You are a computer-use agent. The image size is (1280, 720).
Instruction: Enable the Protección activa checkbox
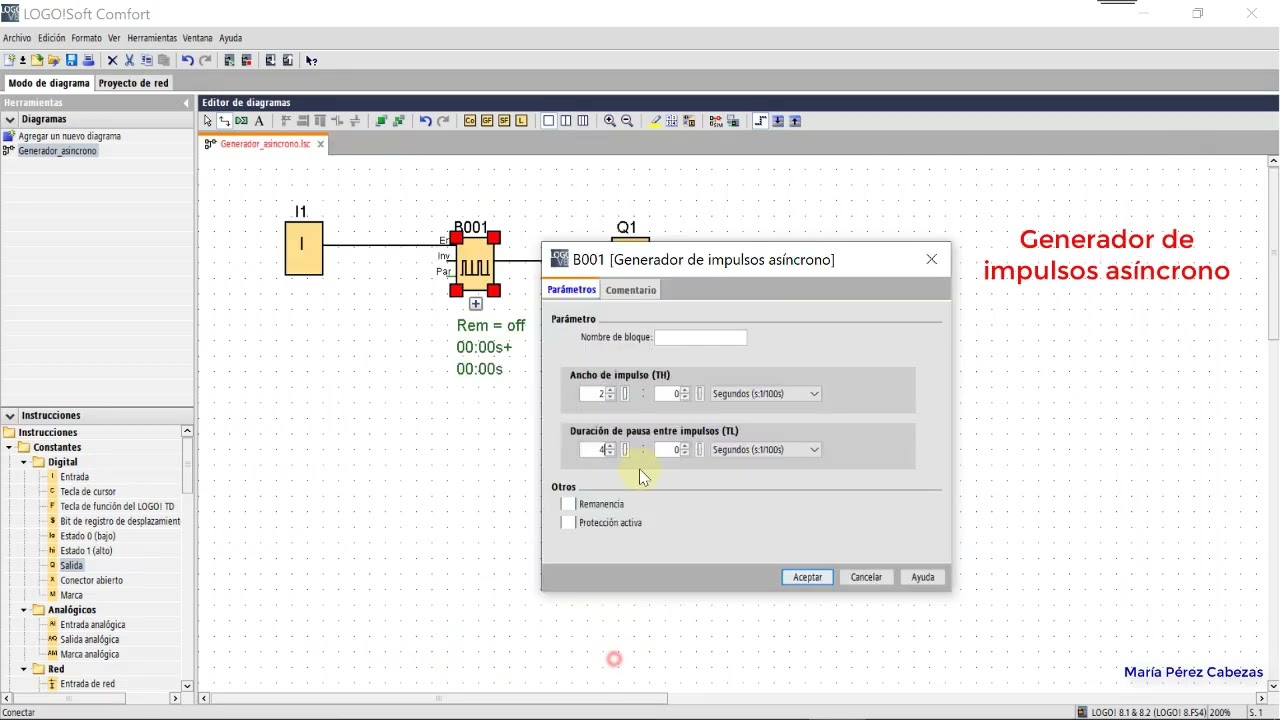568,522
